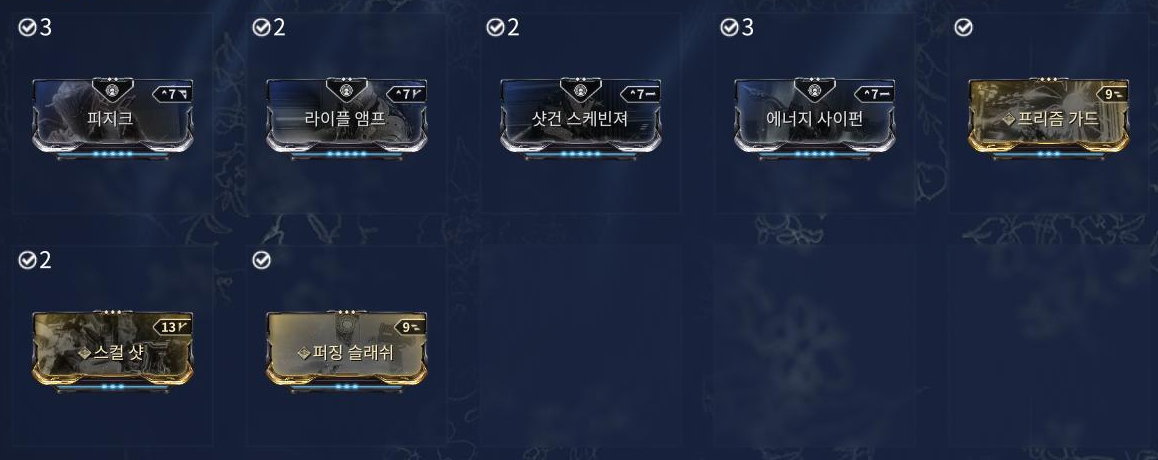Click the aura emblem on 에너지 사이펀 mod
Viewport: 1158px width, 460px height.
tap(815, 91)
